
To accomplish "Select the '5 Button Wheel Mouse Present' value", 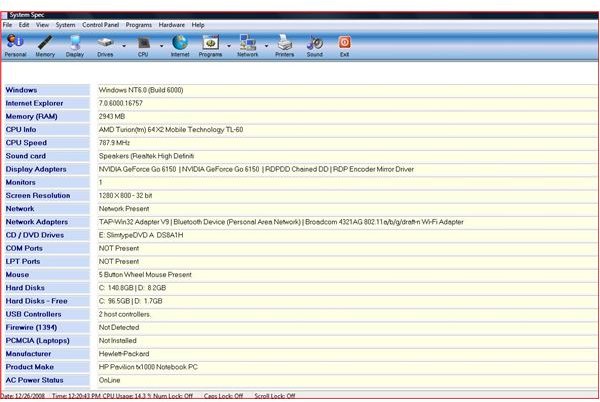I will pos(145,275).
